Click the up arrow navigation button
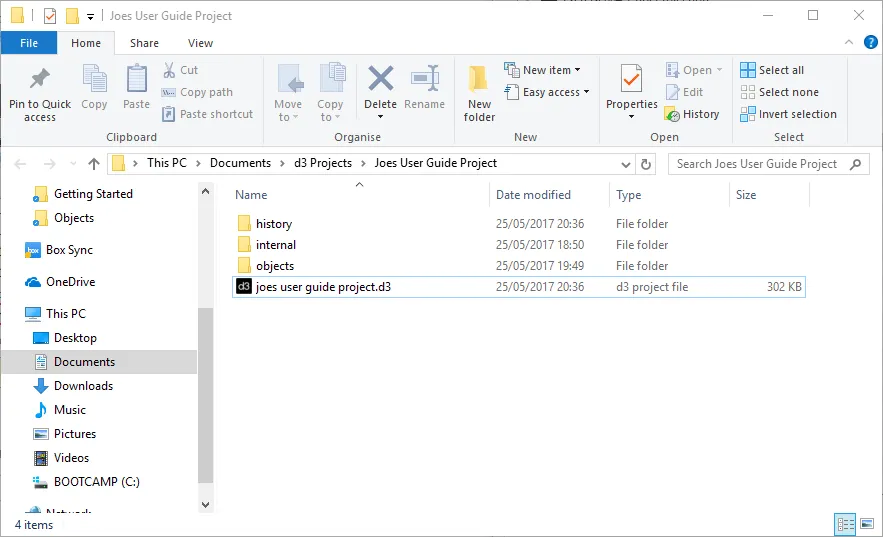Image resolution: width=883 pixels, height=537 pixels. [x=94, y=164]
